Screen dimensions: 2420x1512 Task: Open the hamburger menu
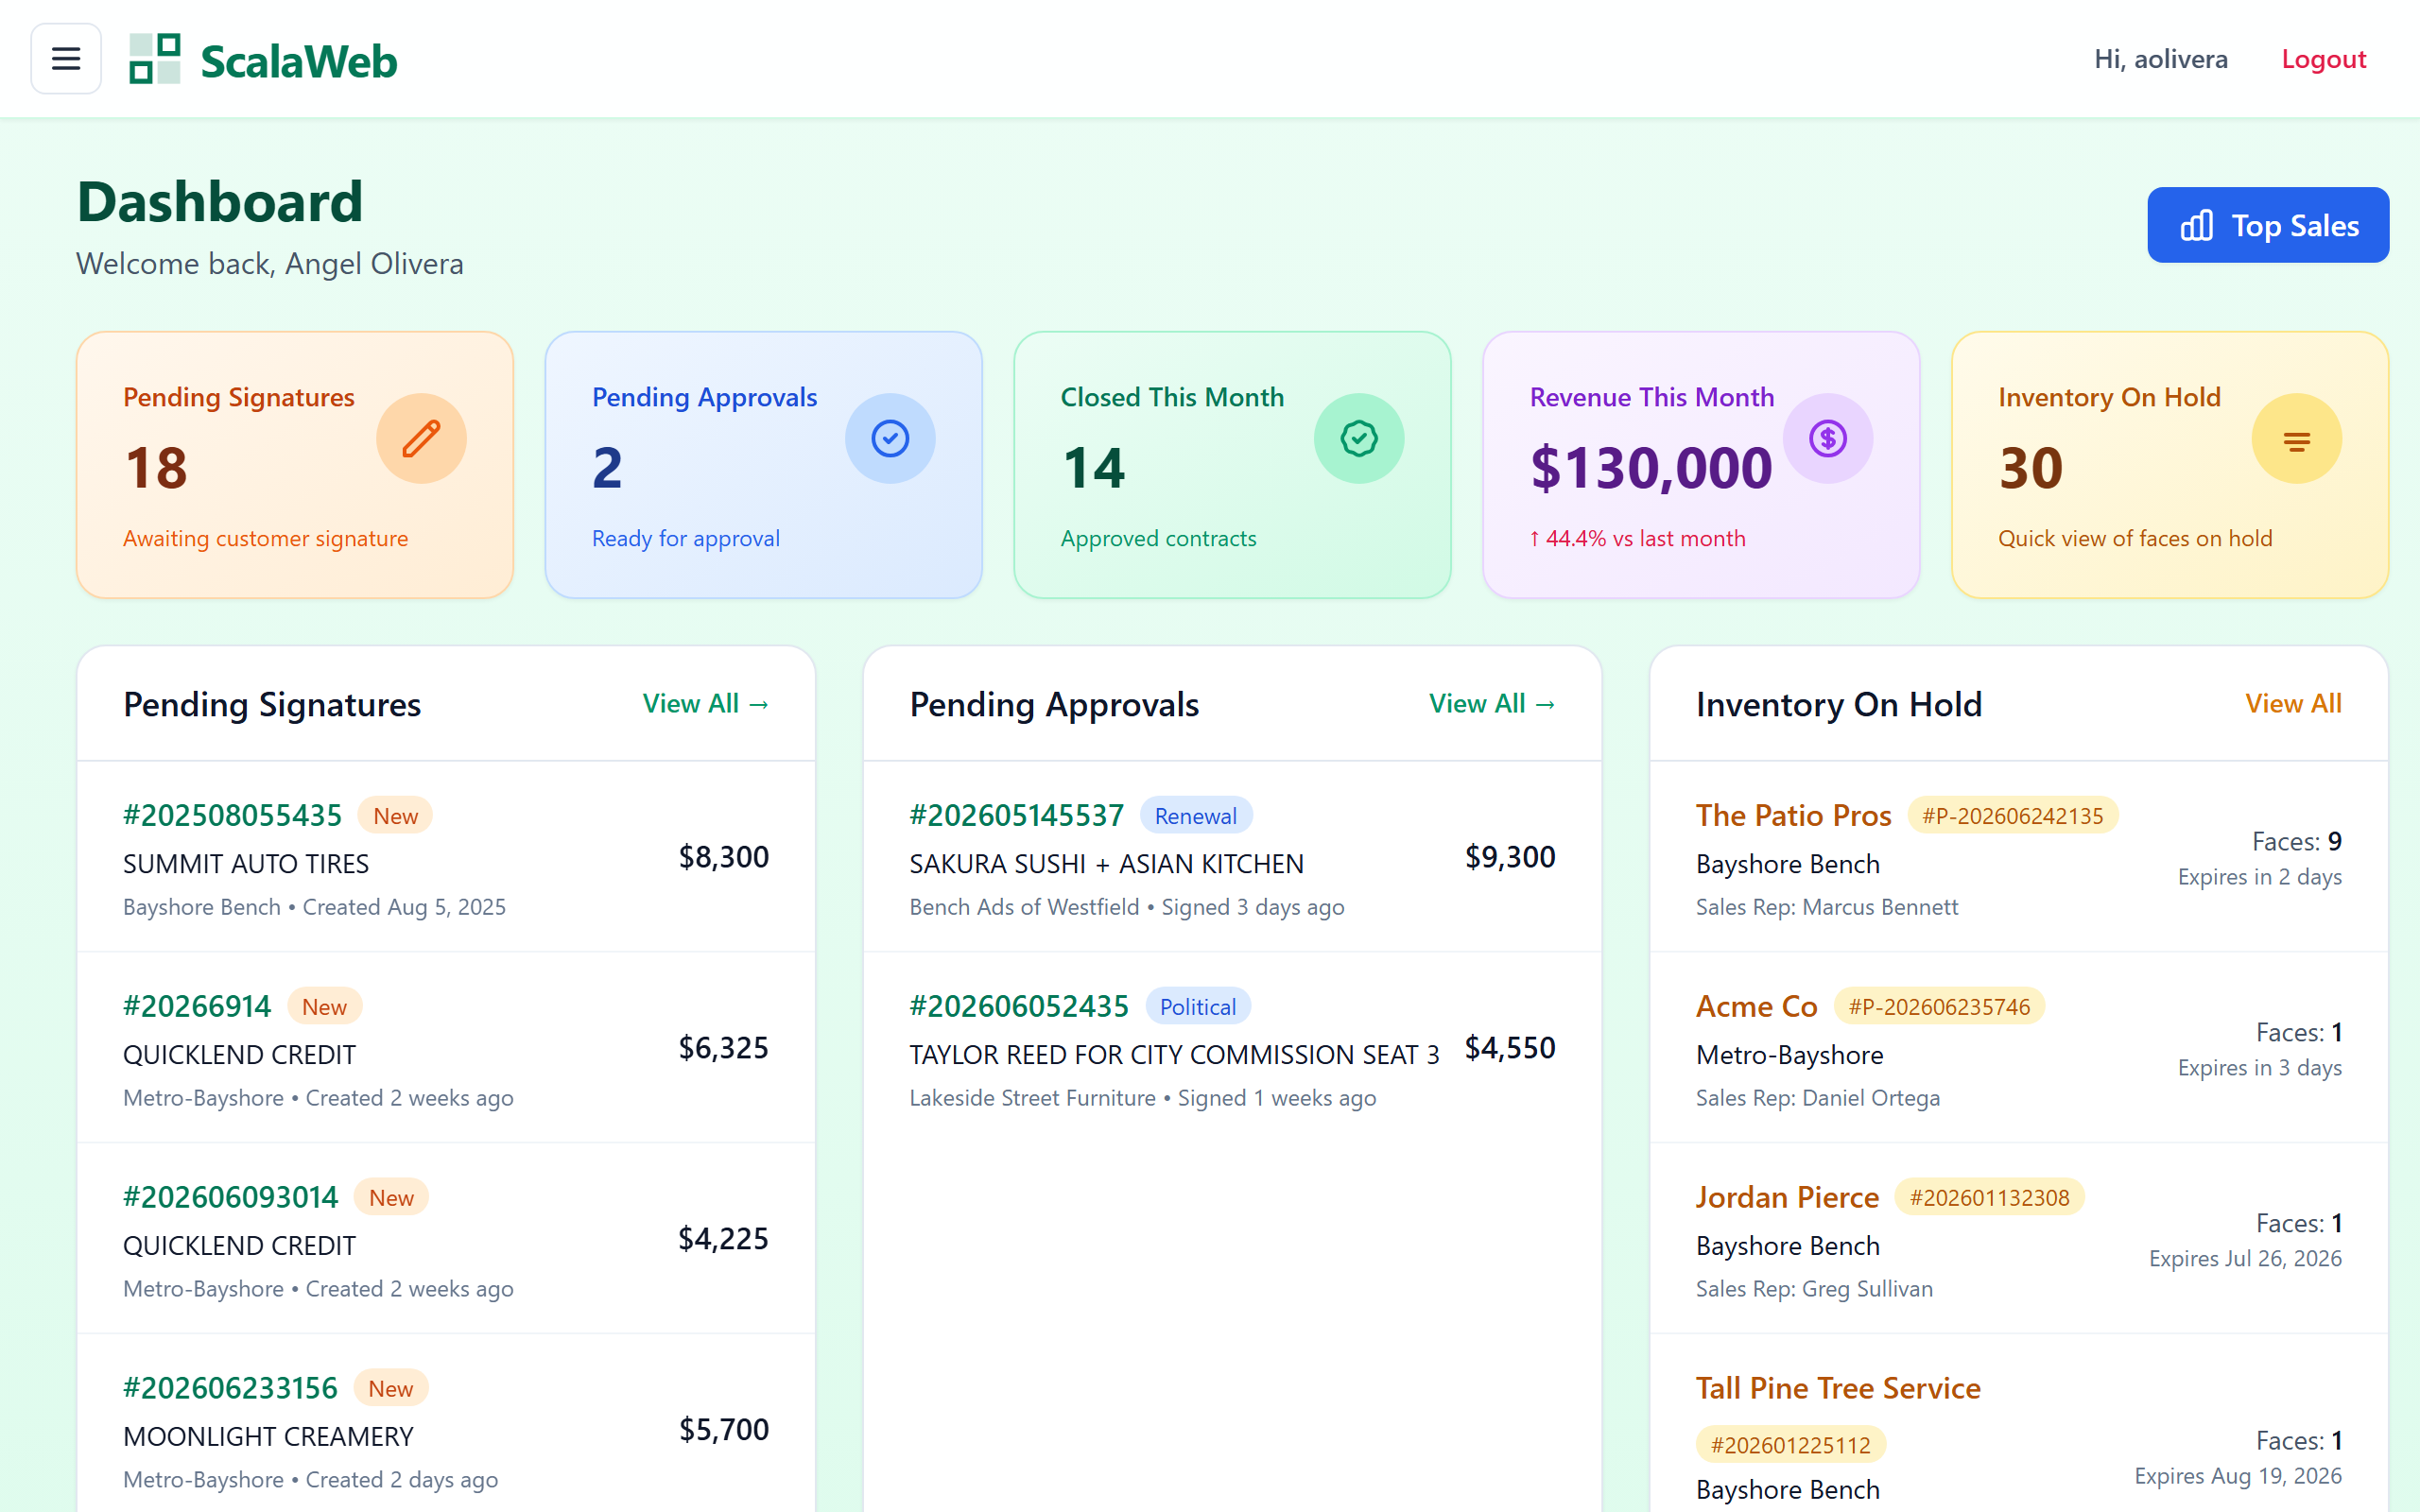point(66,59)
